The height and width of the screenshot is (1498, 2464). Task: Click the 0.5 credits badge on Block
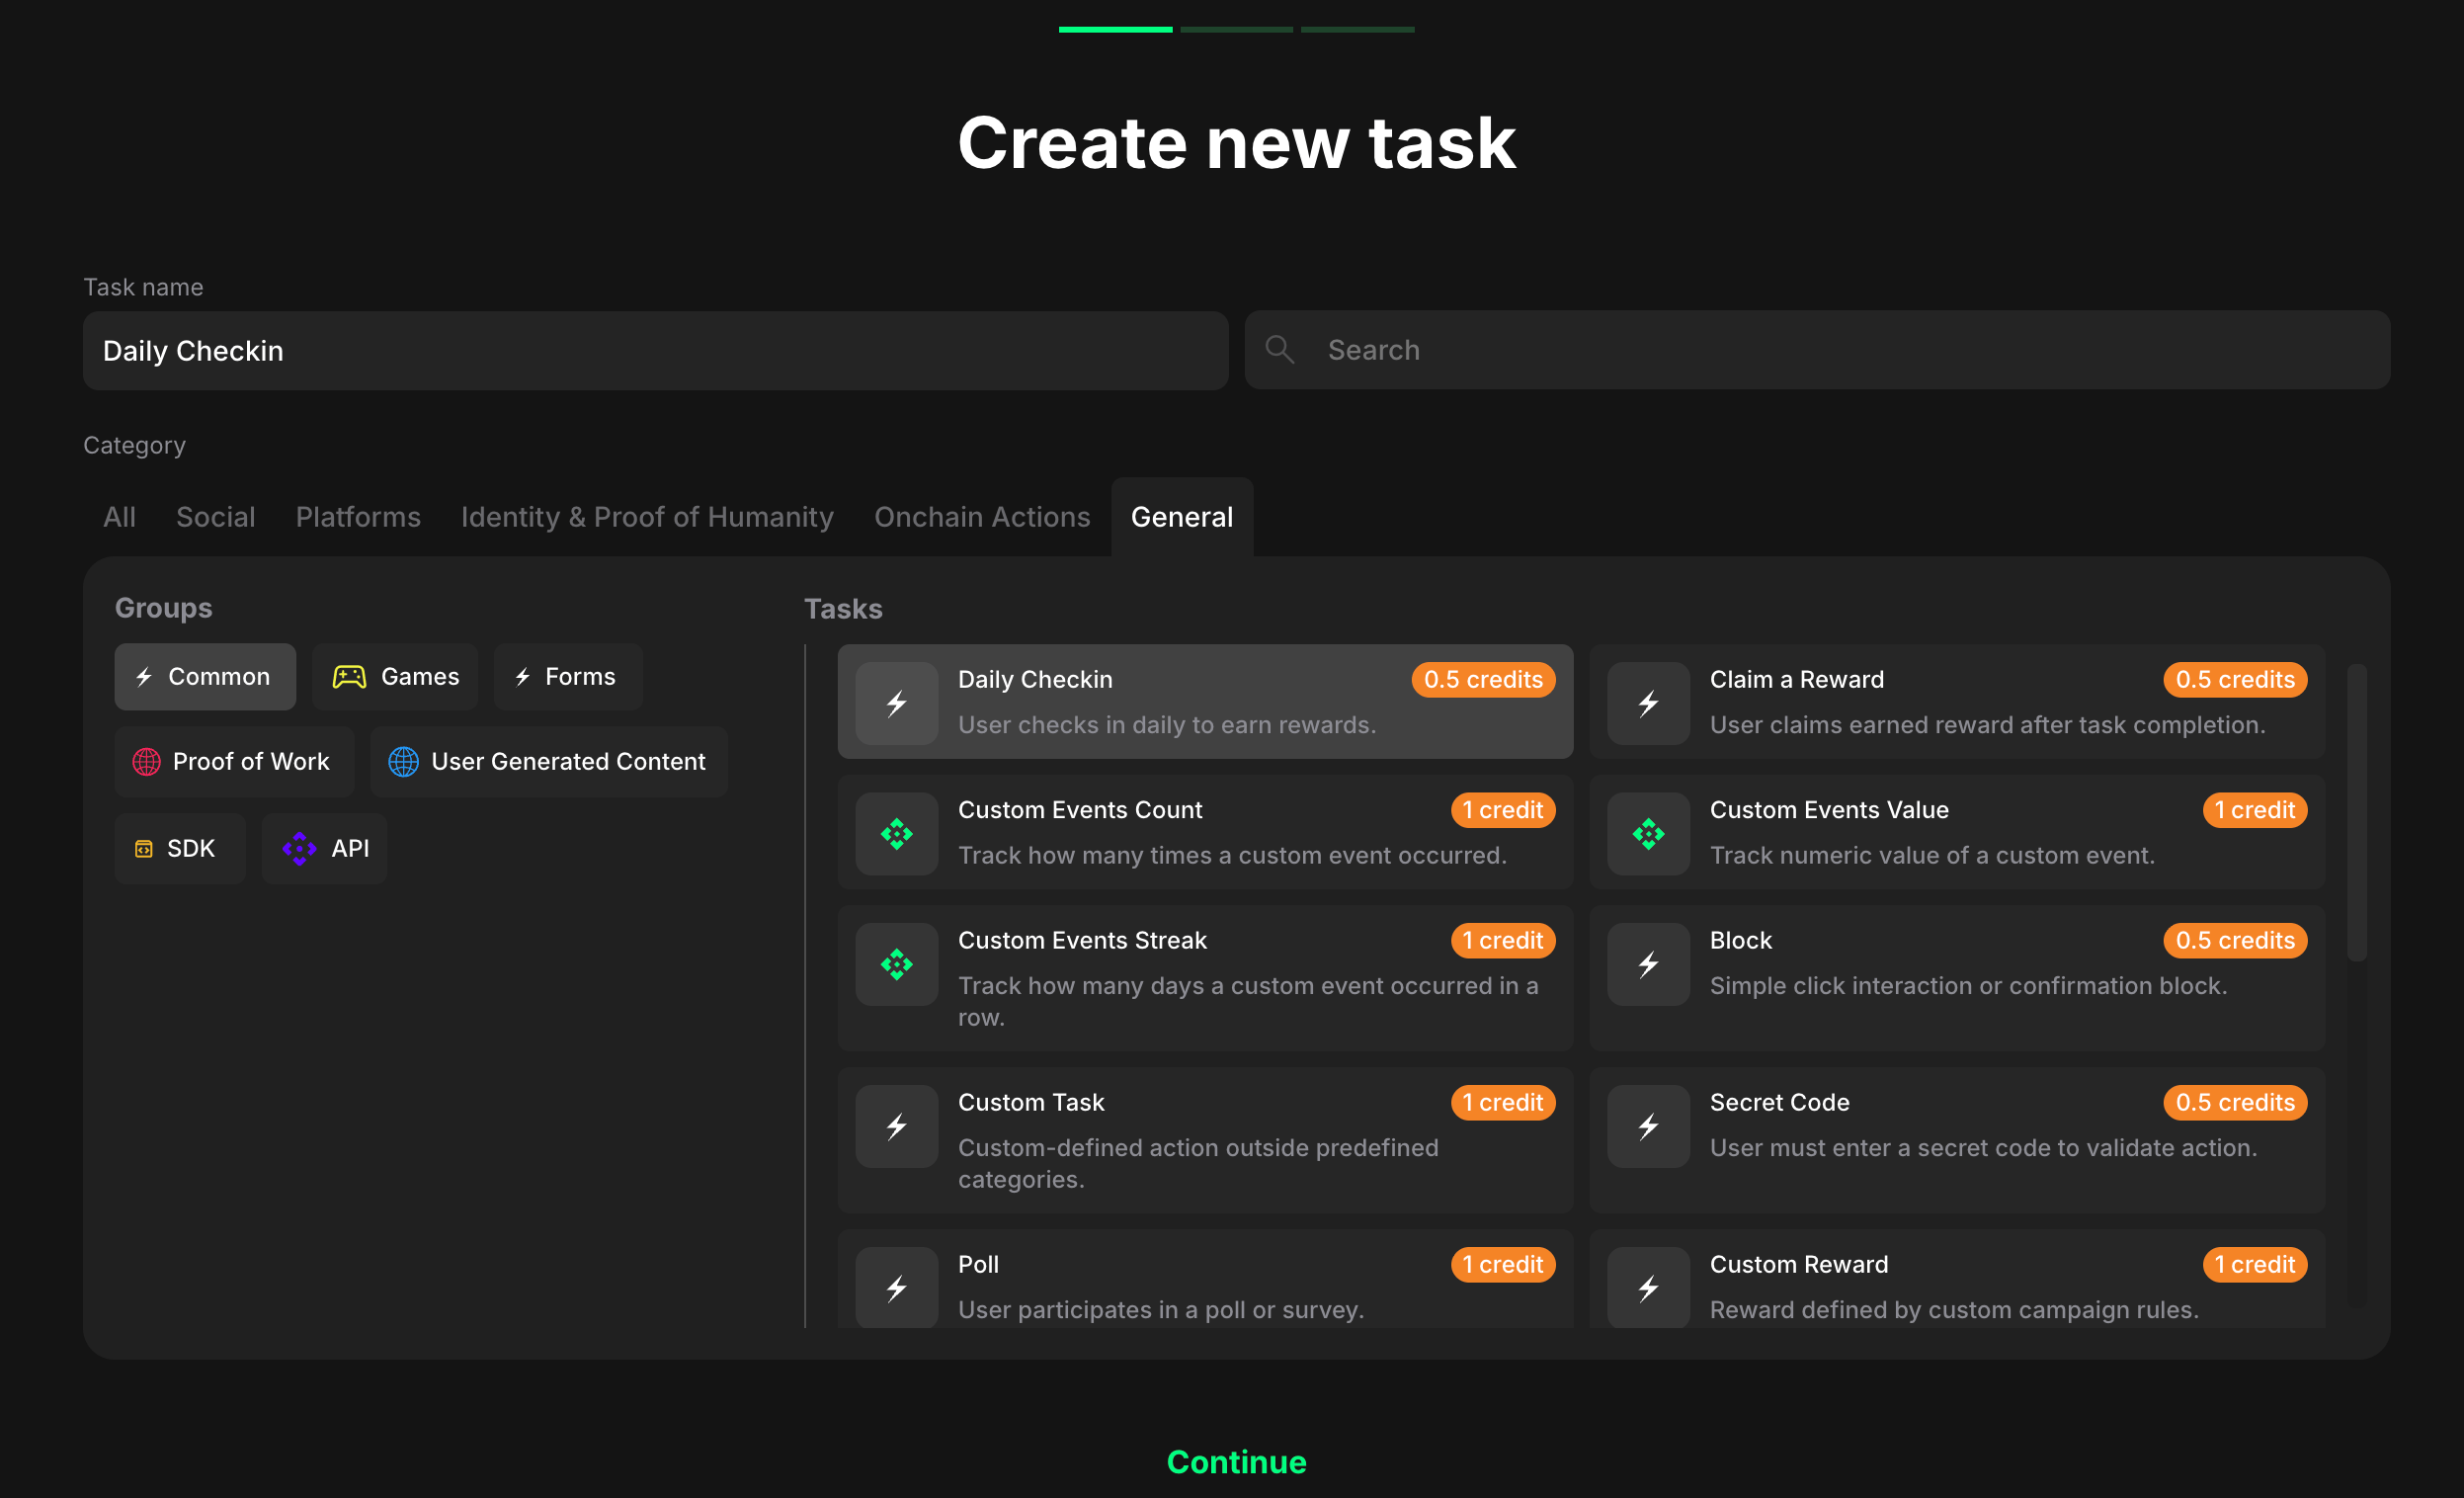[x=2235, y=940]
